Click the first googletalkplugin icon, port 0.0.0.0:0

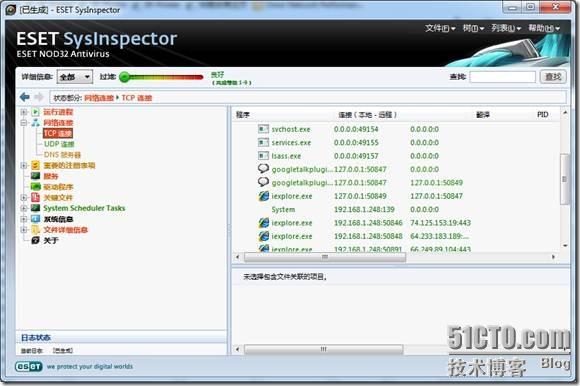click(x=263, y=169)
